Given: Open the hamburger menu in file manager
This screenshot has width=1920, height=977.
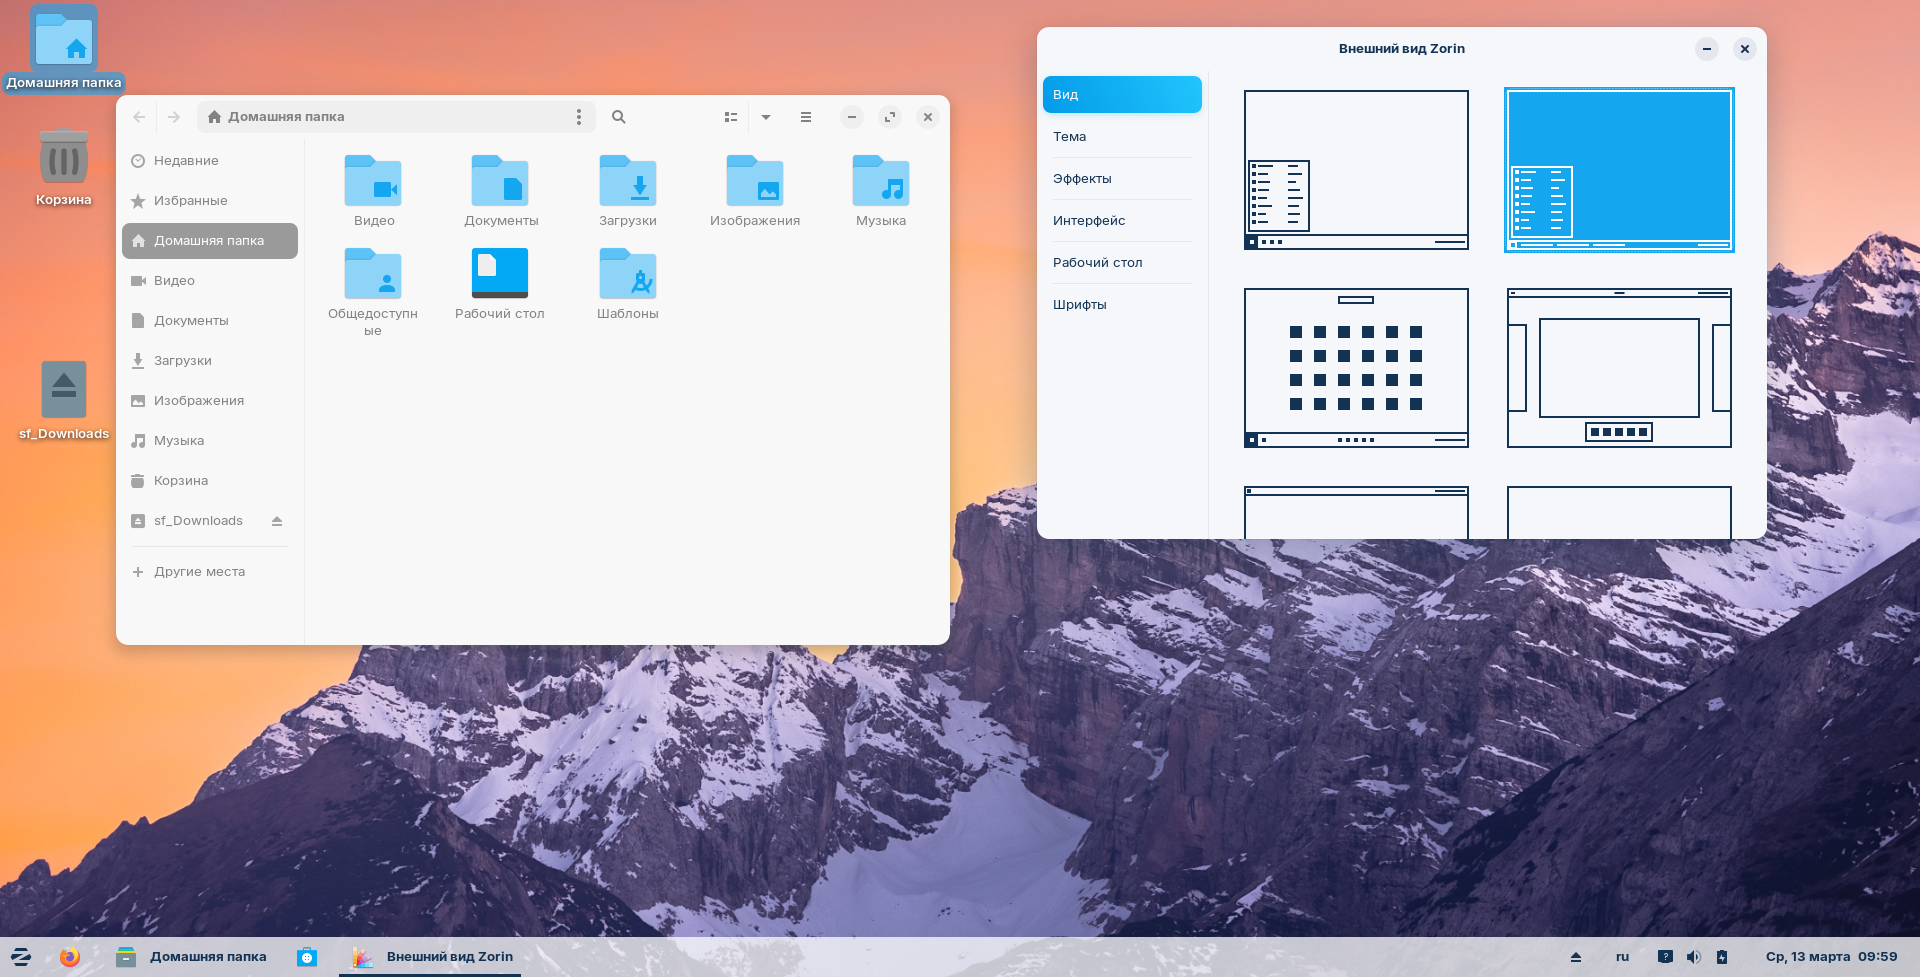Looking at the screenshot, I should [806, 117].
